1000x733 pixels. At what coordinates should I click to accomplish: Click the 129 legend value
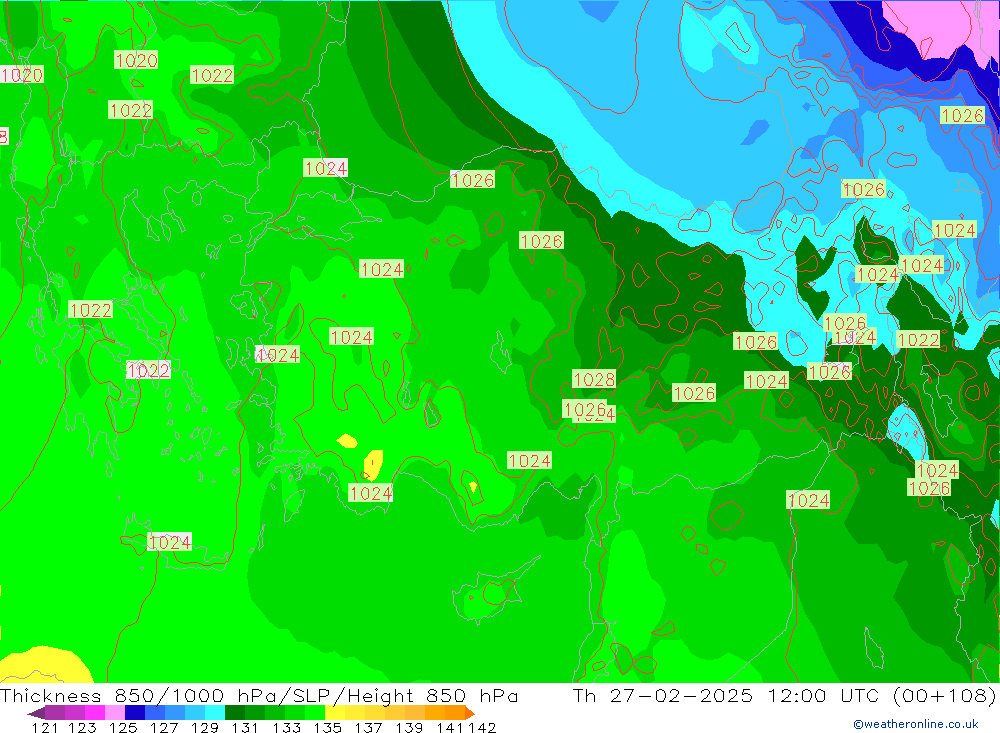(x=205, y=727)
